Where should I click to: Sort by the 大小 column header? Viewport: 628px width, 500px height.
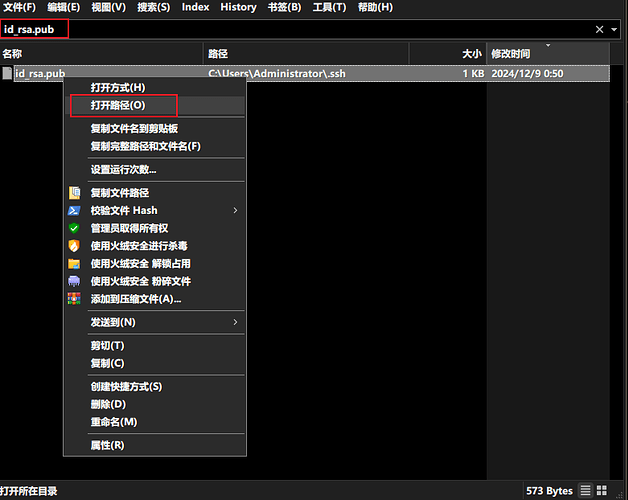(448, 54)
